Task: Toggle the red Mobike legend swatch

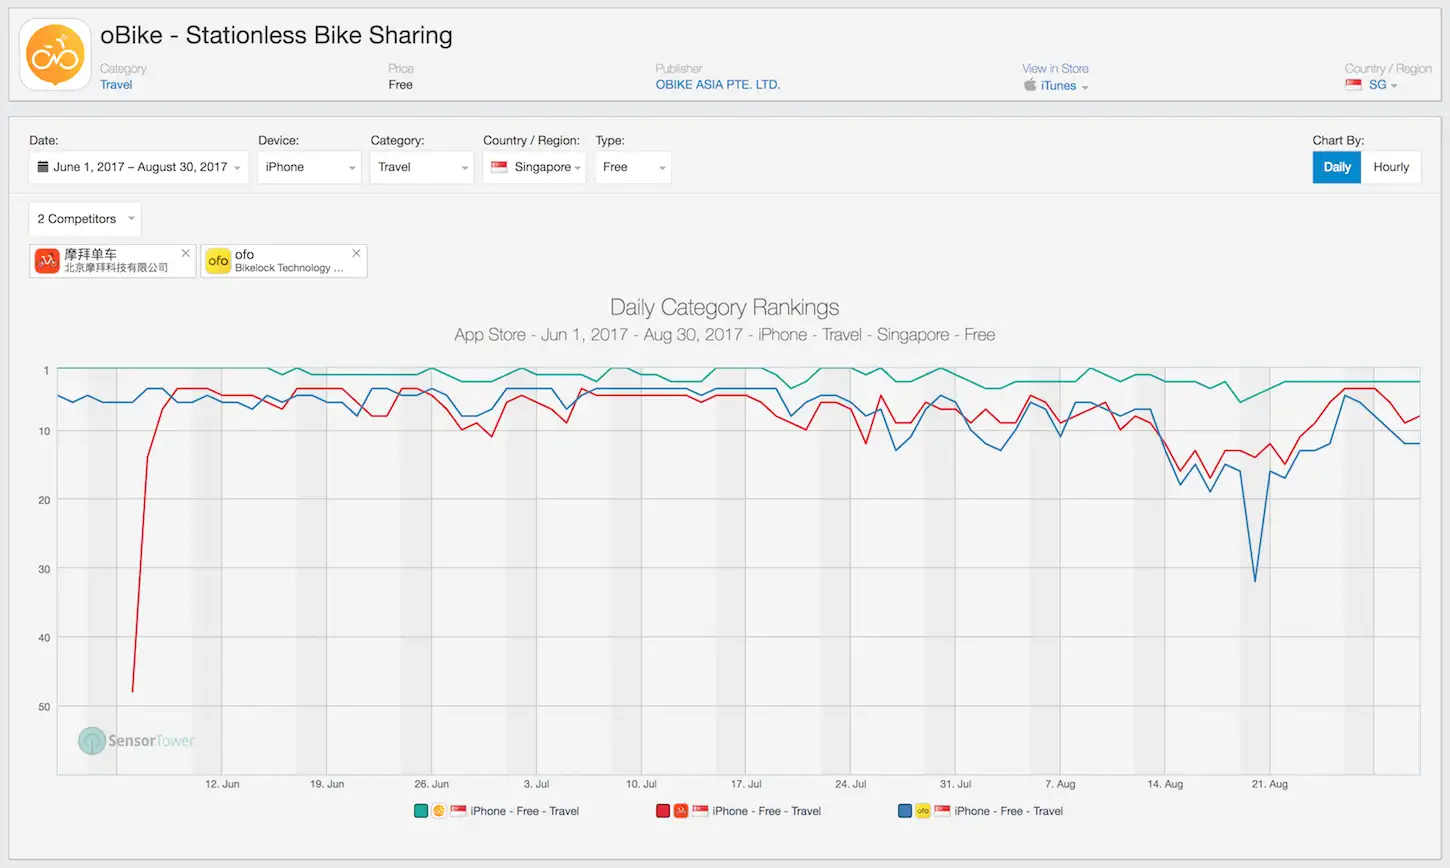Action: click(x=663, y=811)
